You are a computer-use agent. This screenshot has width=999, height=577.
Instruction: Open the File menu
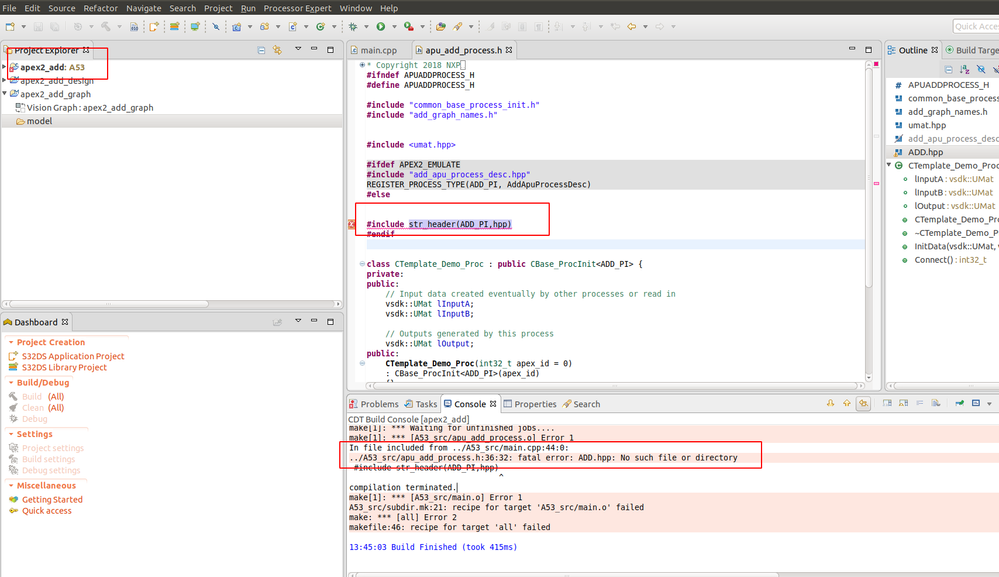(9, 8)
